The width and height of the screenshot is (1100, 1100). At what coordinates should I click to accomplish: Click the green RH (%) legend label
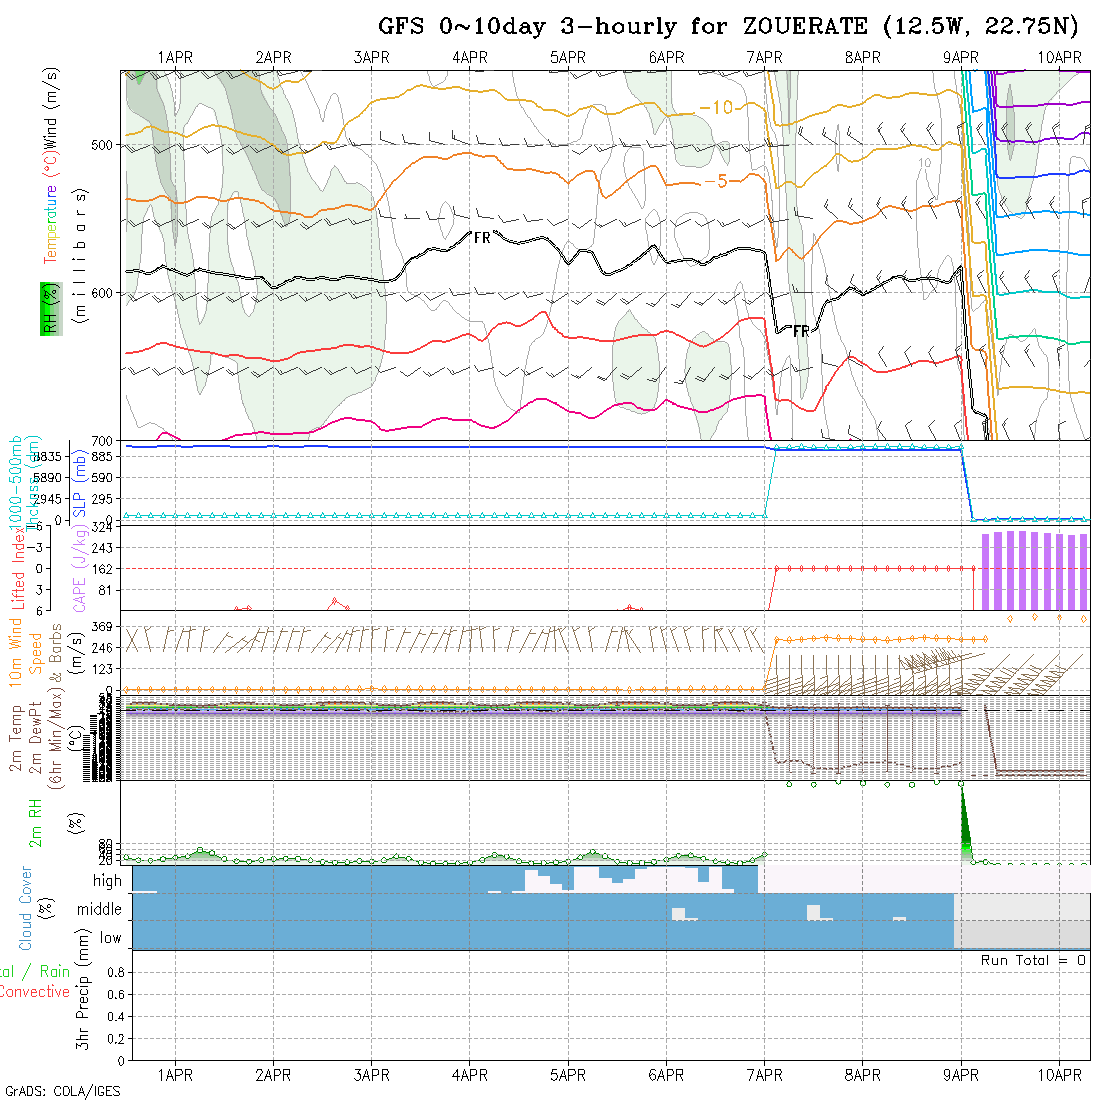click(x=51, y=309)
